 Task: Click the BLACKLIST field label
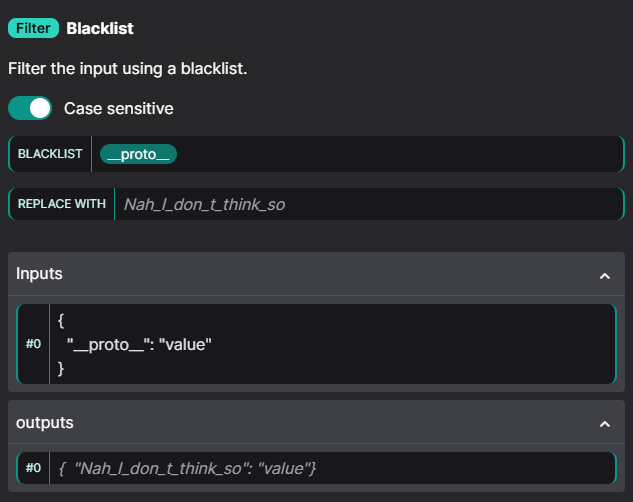pyautogui.click(x=50, y=154)
